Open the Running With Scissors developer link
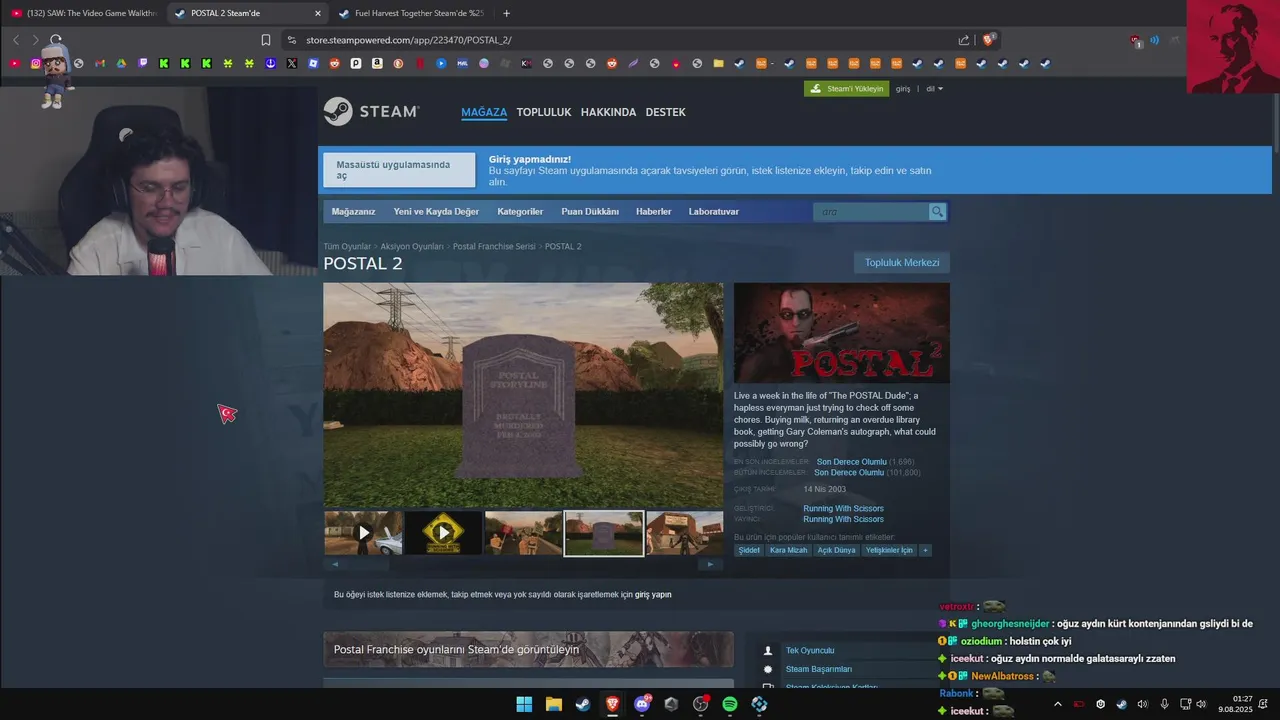Image resolution: width=1280 pixels, height=720 pixels. point(843,508)
